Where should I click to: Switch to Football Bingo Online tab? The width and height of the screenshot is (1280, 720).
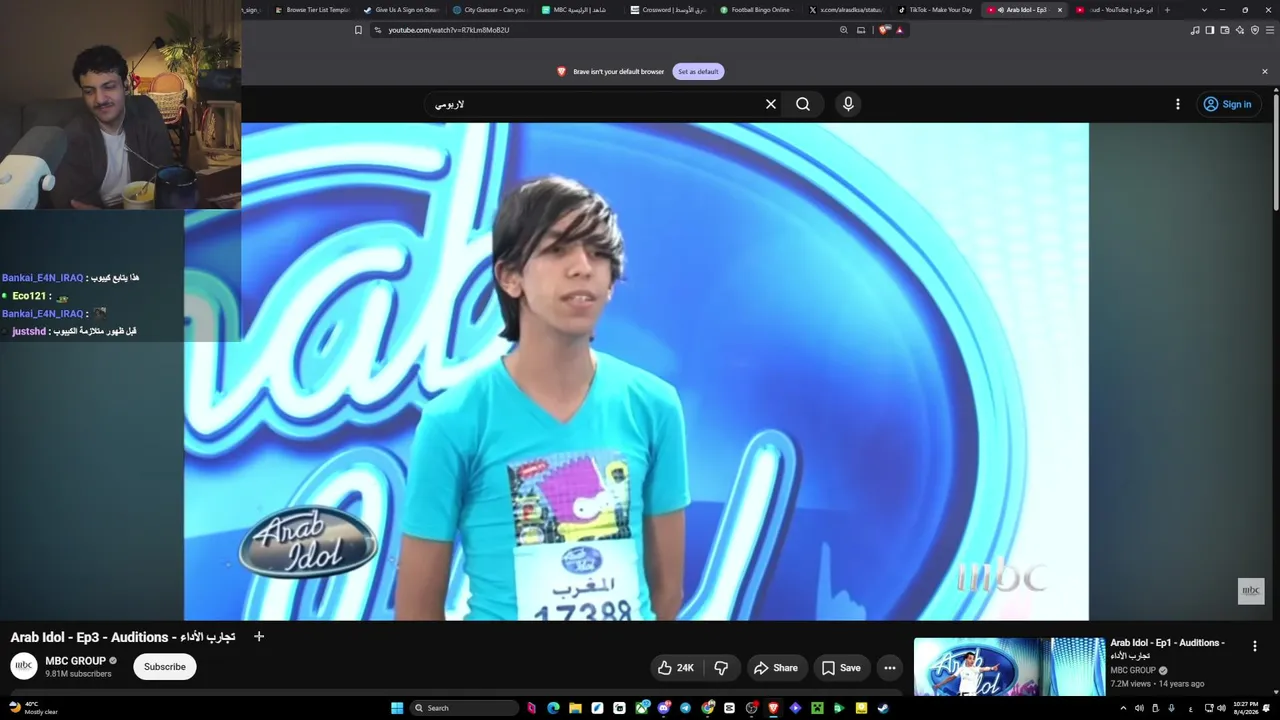pyautogui.click(x=757, y=10)
